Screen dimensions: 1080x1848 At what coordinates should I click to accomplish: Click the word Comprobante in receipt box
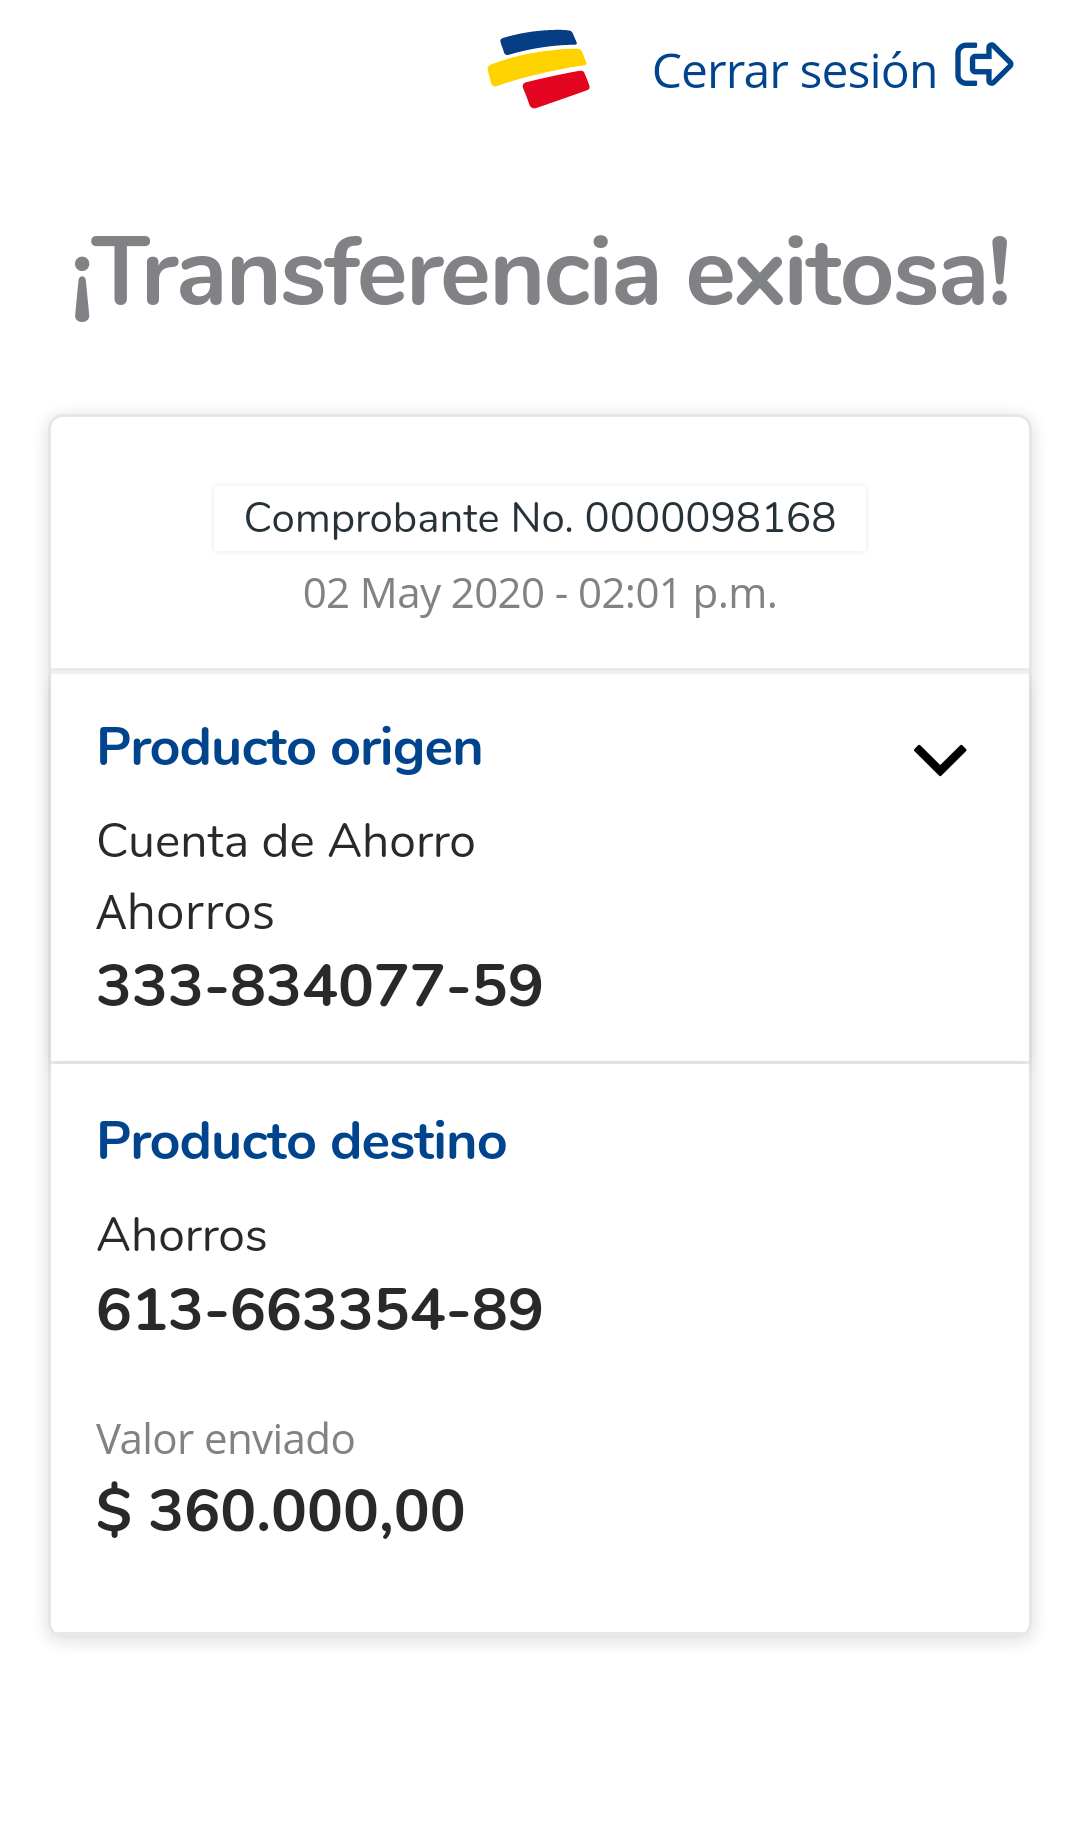click(372, 518)
